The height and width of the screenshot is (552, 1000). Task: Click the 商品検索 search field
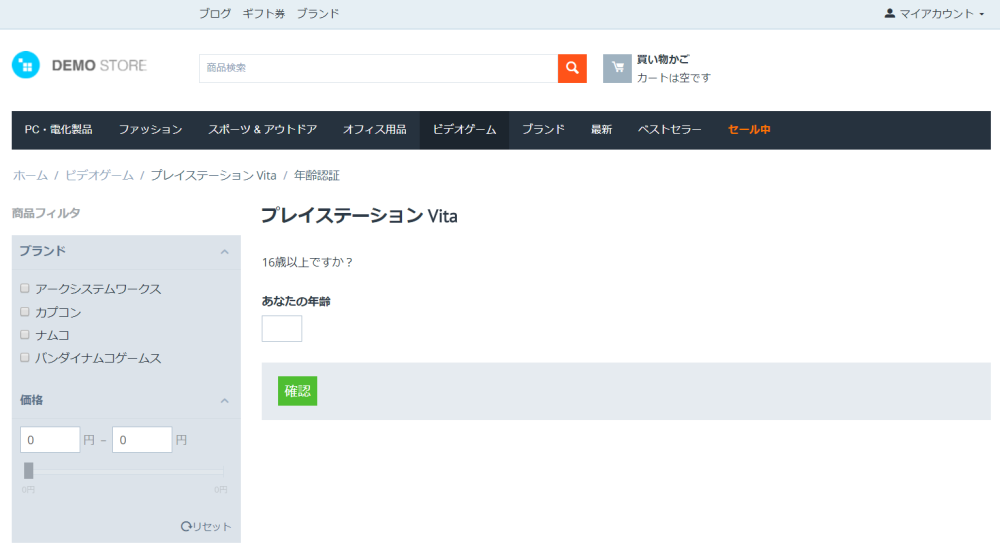click(379, 68)
